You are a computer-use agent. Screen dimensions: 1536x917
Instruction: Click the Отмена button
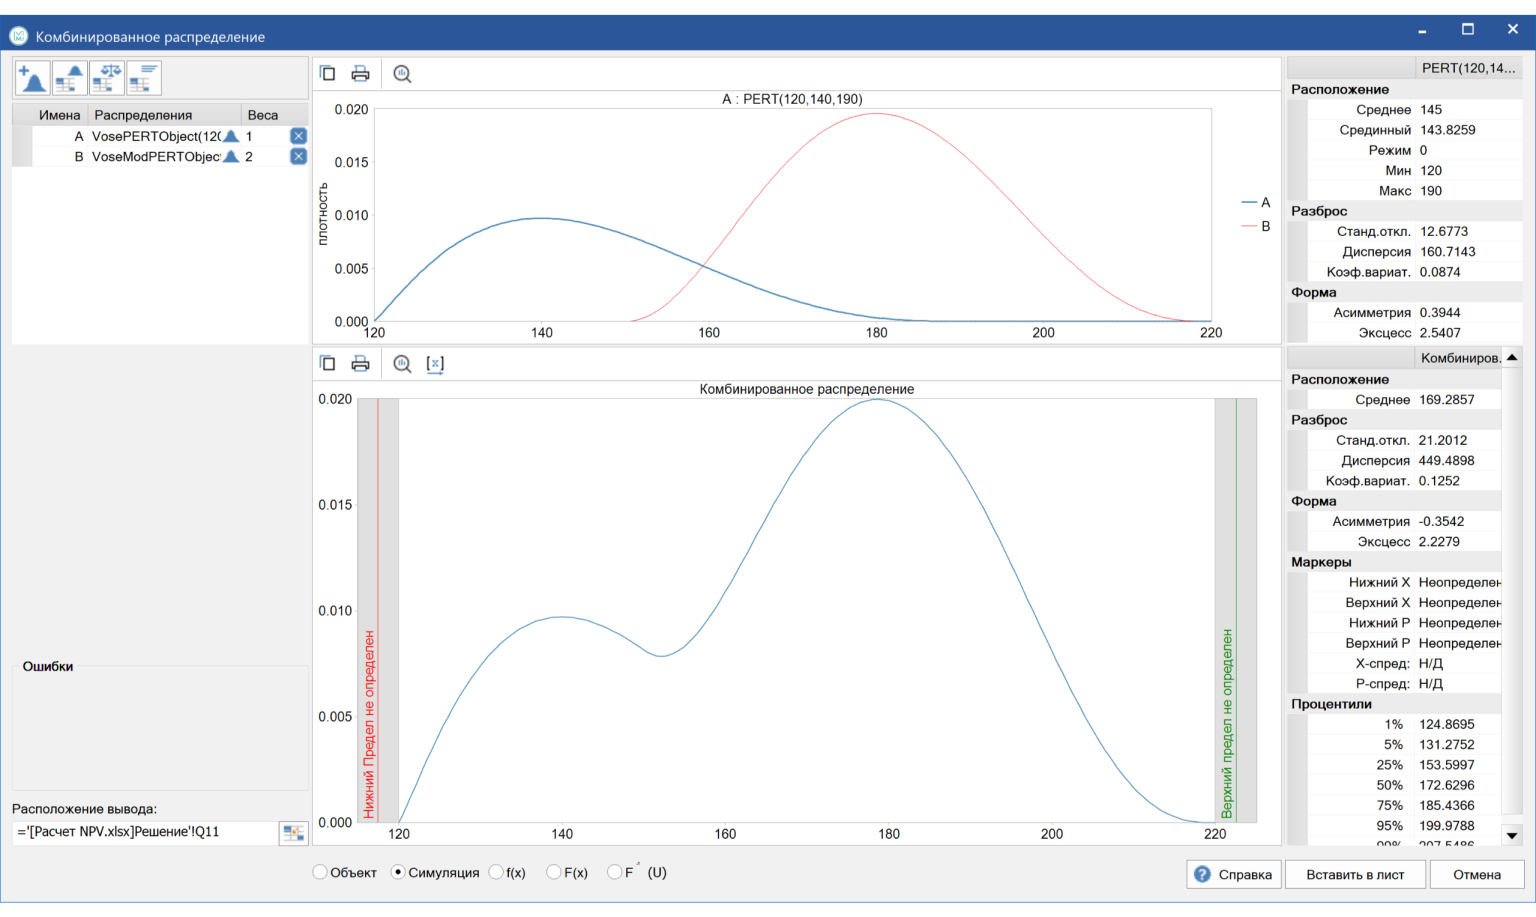coord(1476,875)
